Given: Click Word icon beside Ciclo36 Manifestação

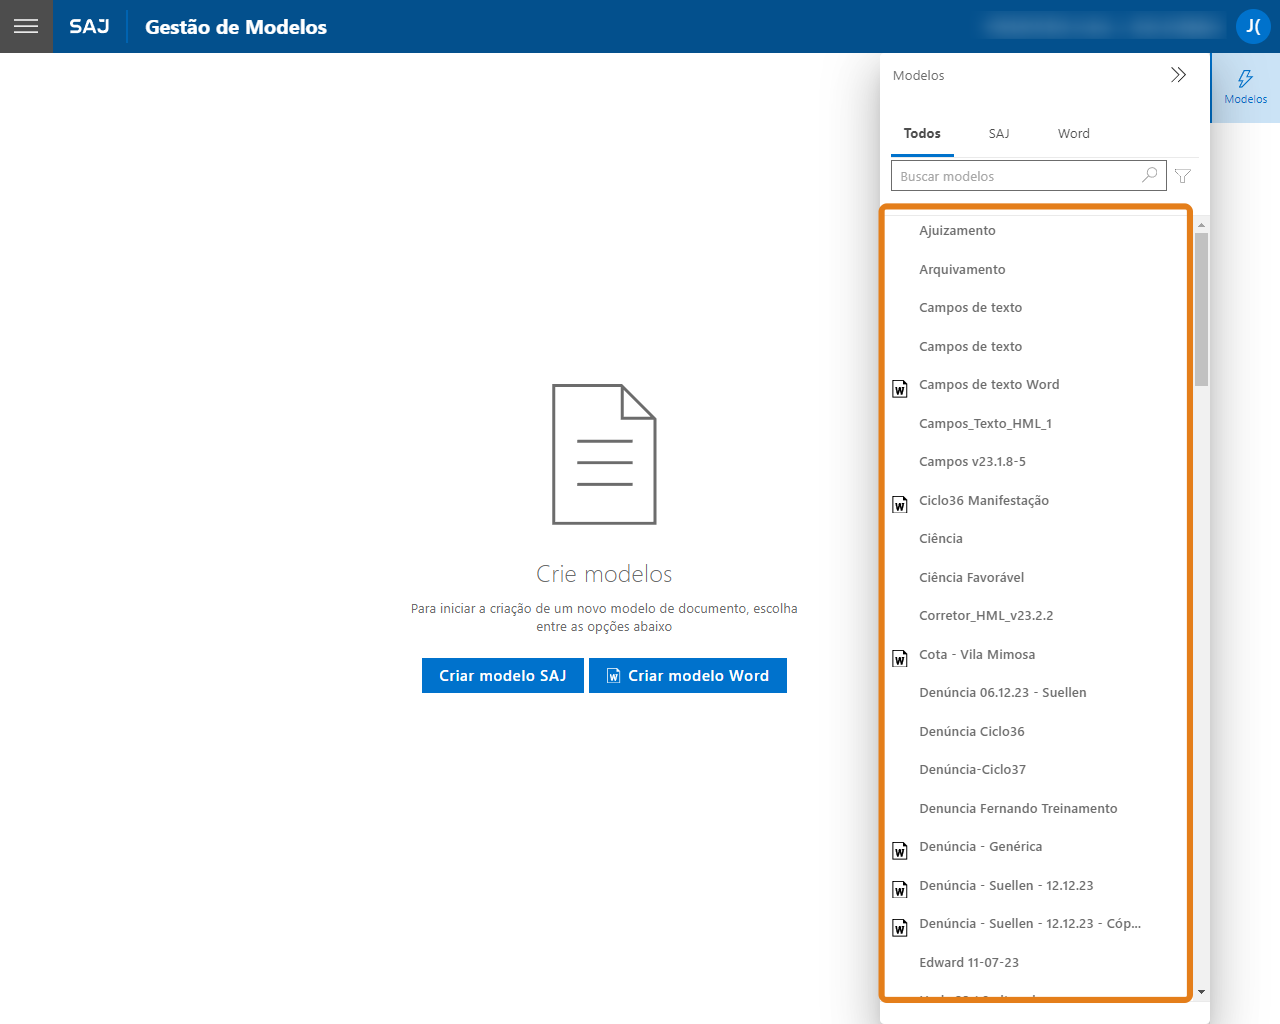Looking at the screenshot, I should [900, 504].
